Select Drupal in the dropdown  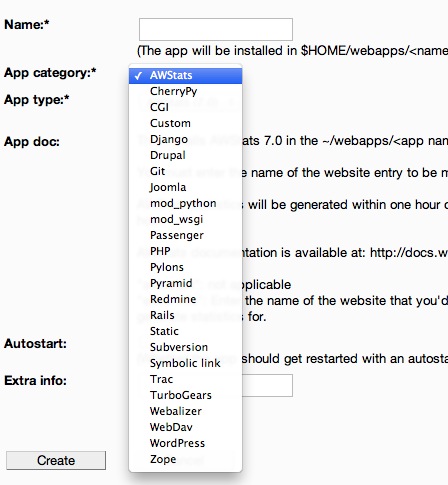coord(185,155)
